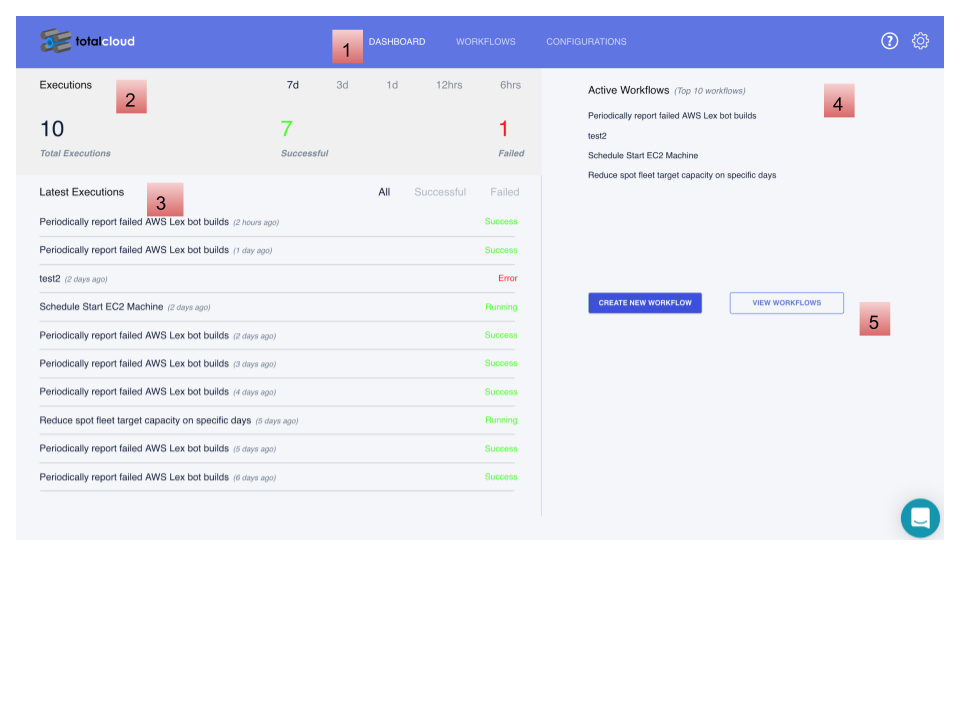Open the Lex bot builds execution from 2 hours ago
Image resolution: width=960 pixels, height=720 pixels.
click(x=277, y=222)
